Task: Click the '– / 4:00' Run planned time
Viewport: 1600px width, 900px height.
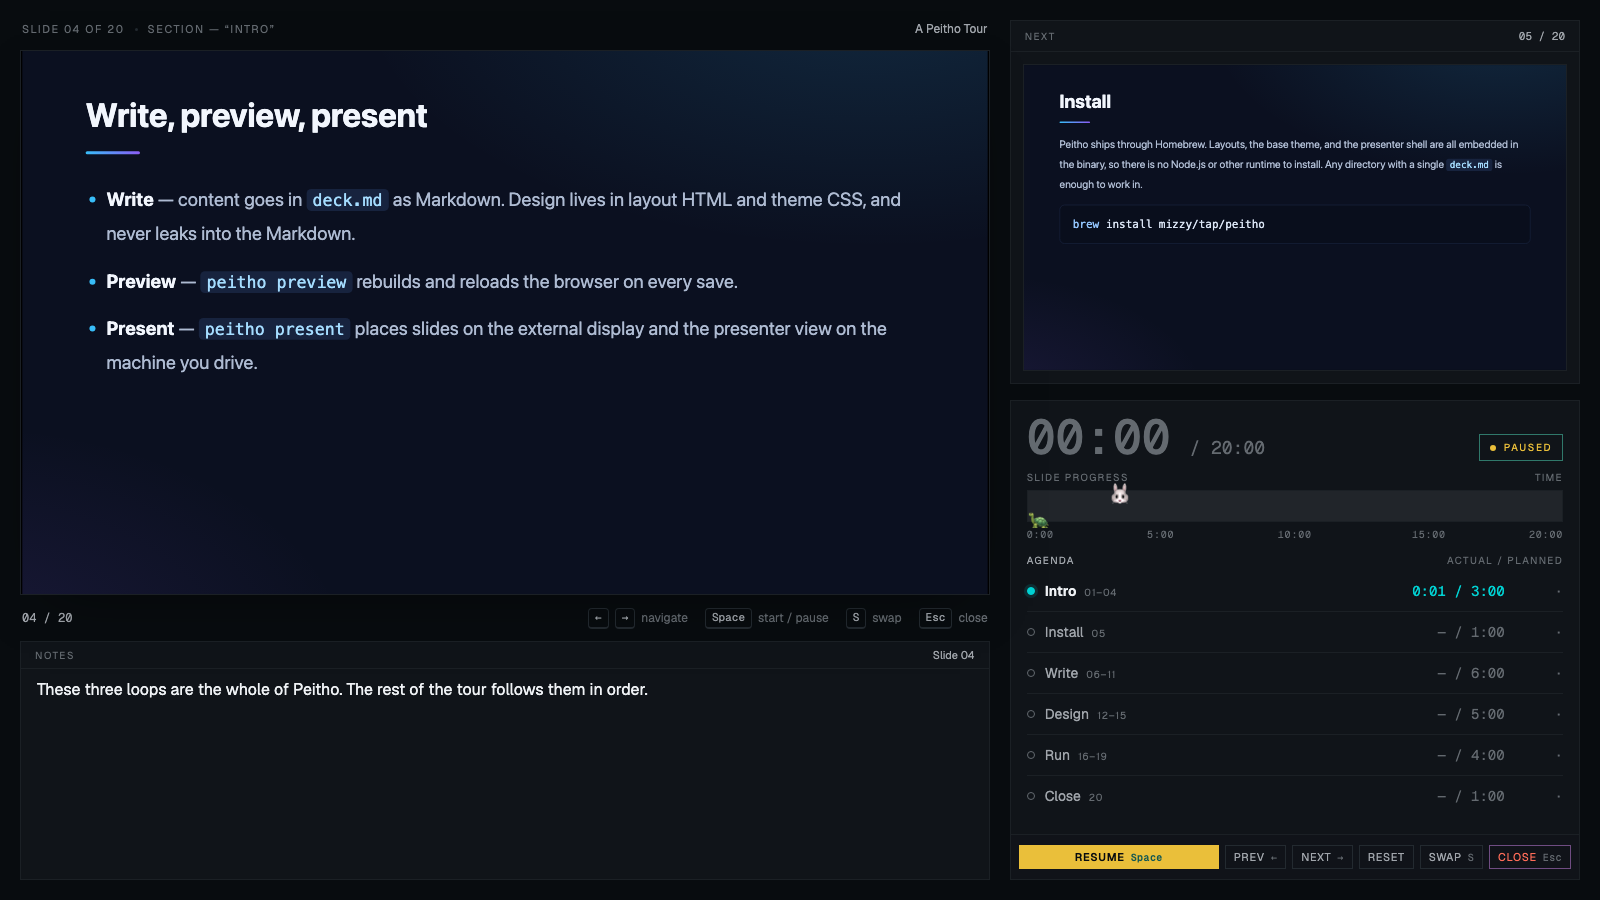Action: pyautogui.click(x=1471, y=755)
